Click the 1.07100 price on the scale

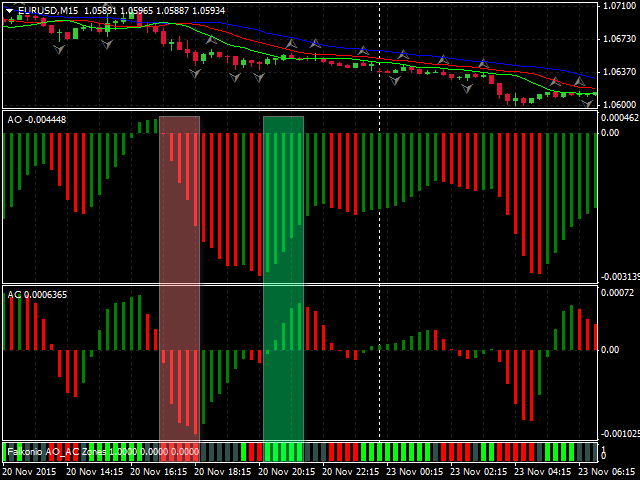[619, 6]
